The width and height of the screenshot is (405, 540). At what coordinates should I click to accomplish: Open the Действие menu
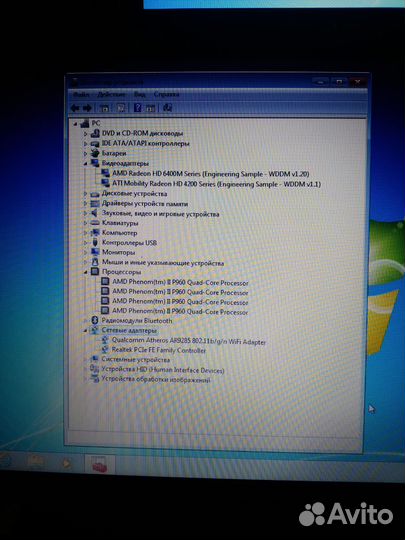point(111,94)
